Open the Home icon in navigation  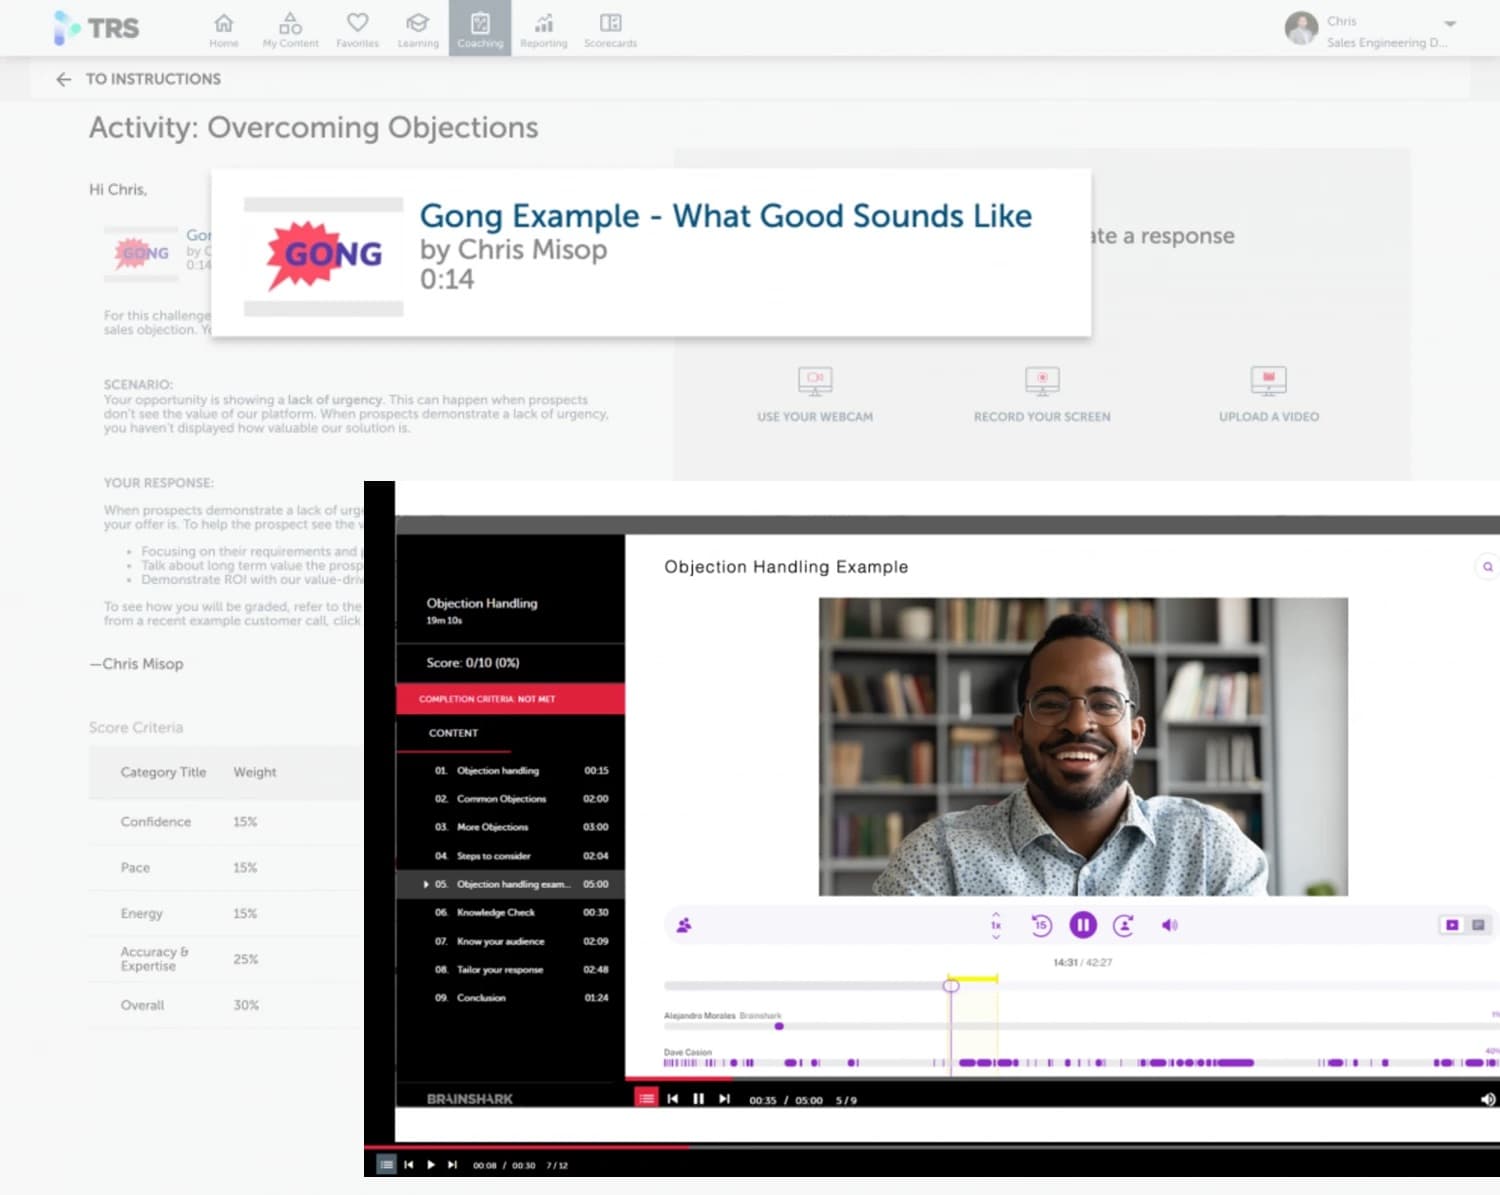(x=224, y=29)
